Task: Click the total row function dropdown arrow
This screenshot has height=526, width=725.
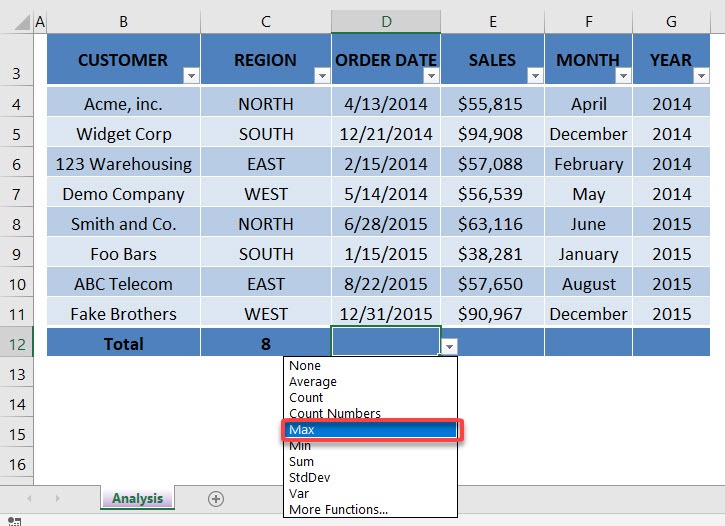Action: pyautogui.click(x=449, y=346)
